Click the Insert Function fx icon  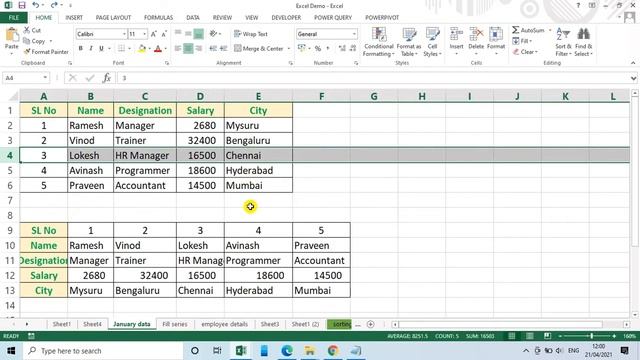(x=107, y=78)
